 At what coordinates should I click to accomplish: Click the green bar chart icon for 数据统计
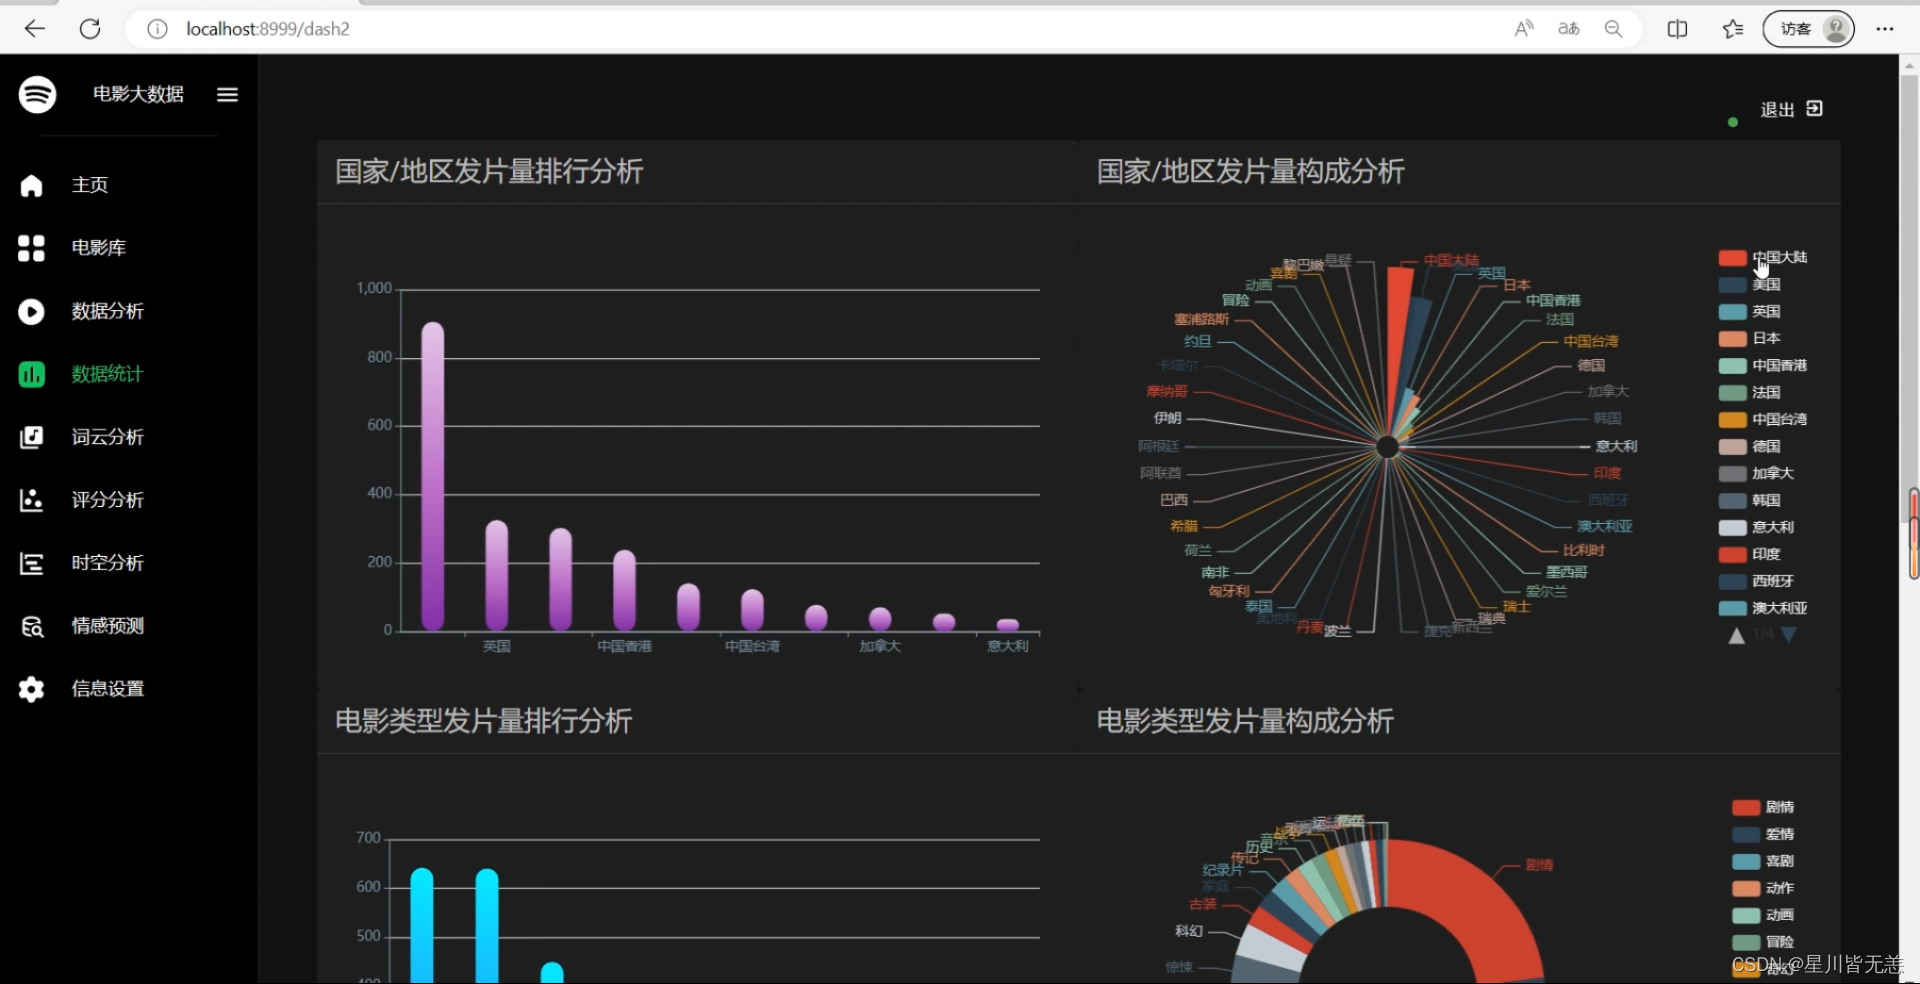[31, 374]
